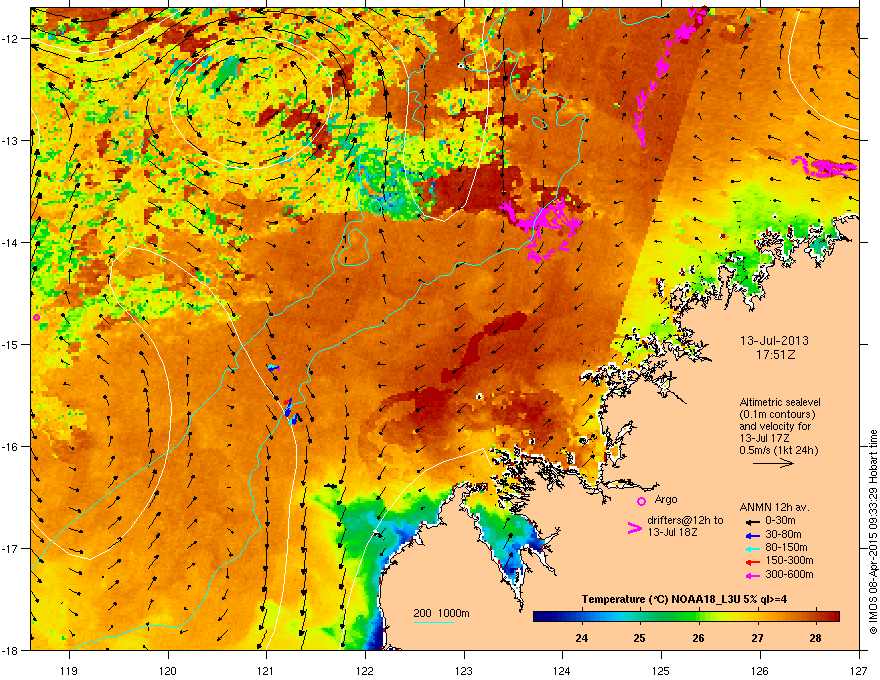880x680 pixels.
Task: Click the time label 17:51Z
Action: point(775,355)
